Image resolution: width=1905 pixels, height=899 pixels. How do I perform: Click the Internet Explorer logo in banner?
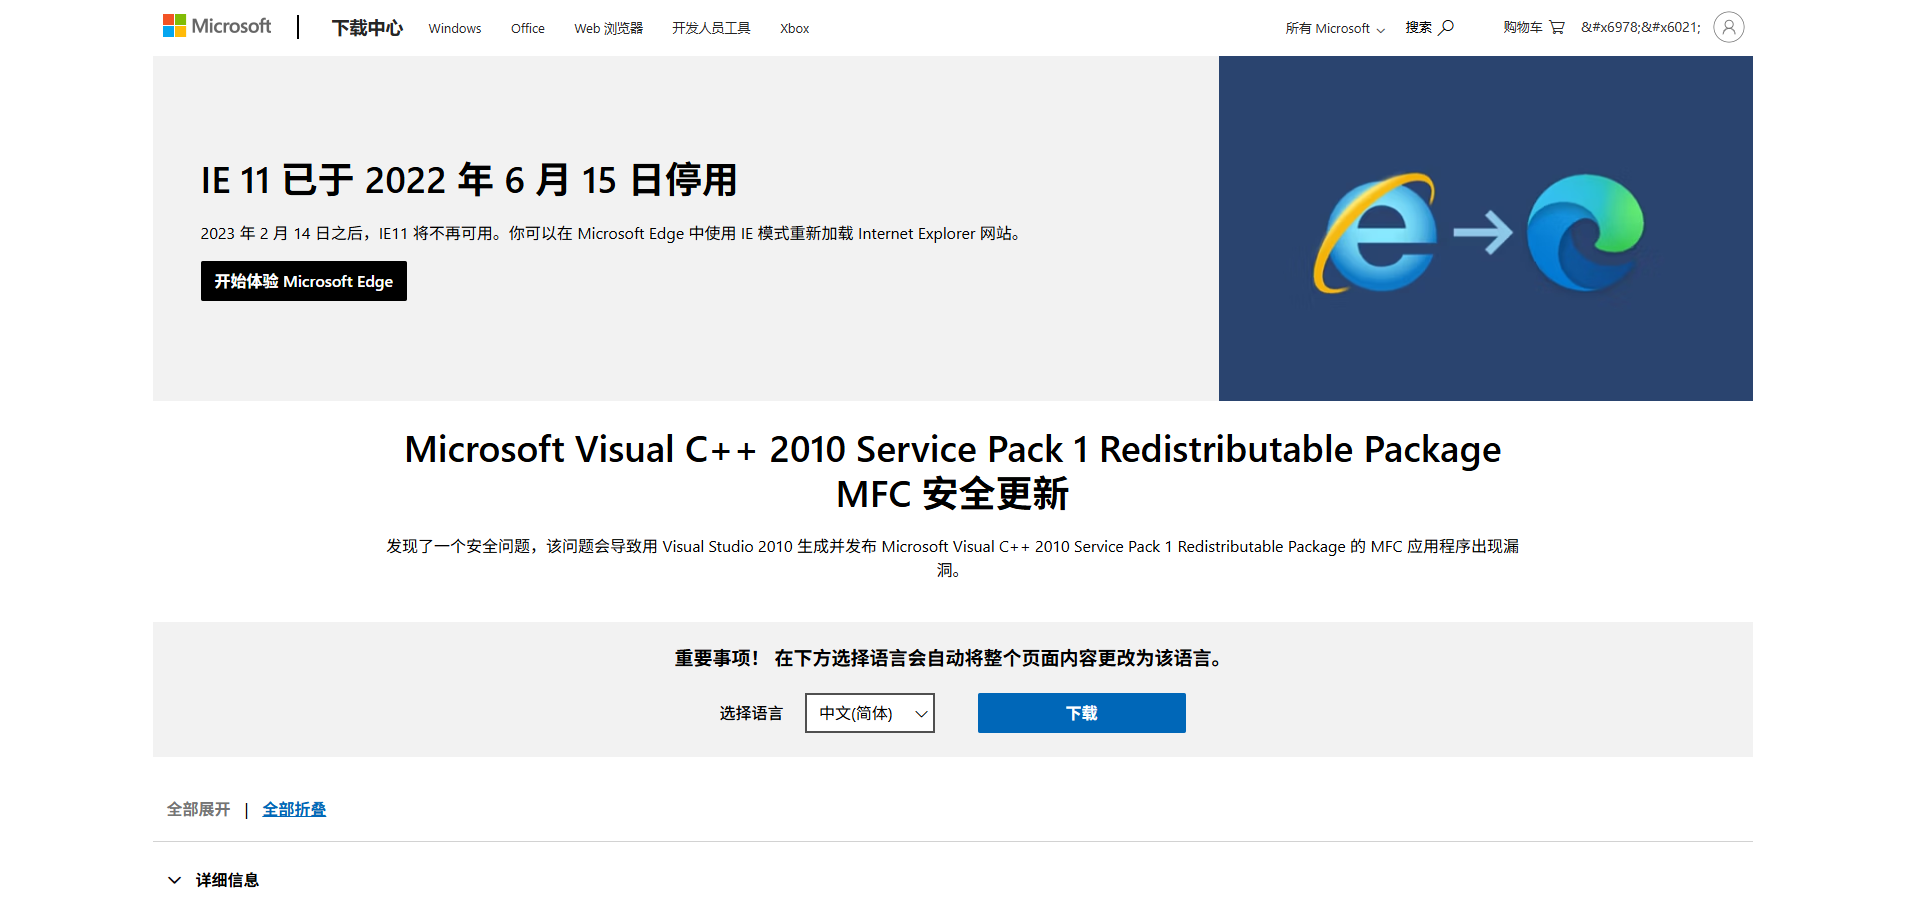point(1375,233)
